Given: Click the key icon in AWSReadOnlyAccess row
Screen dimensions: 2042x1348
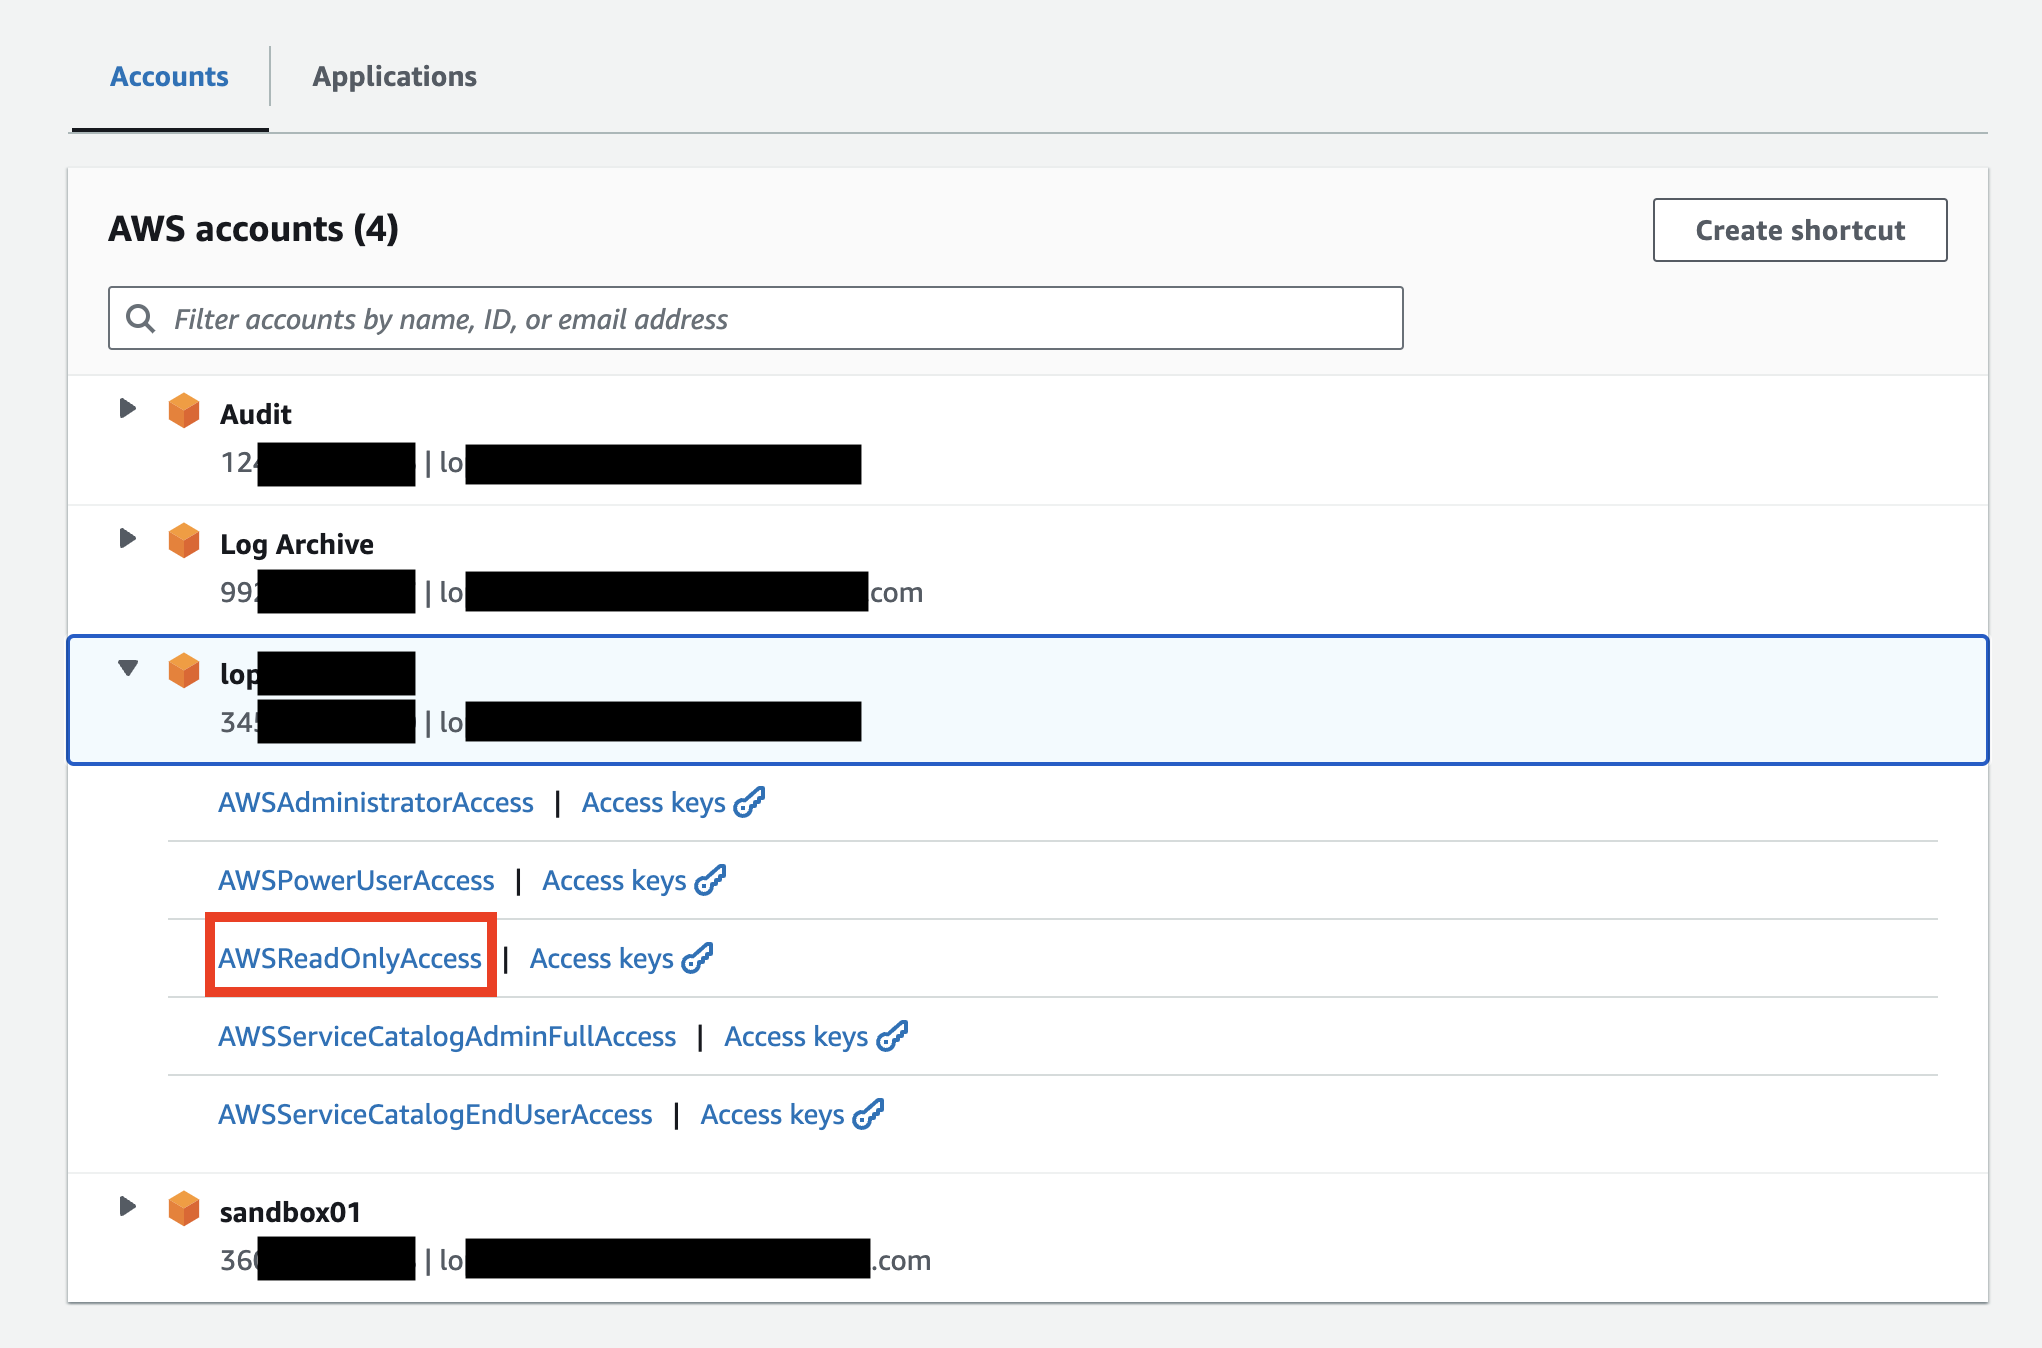Looking at the screenshot, I should pyautogui.click(x=697, y=958).
